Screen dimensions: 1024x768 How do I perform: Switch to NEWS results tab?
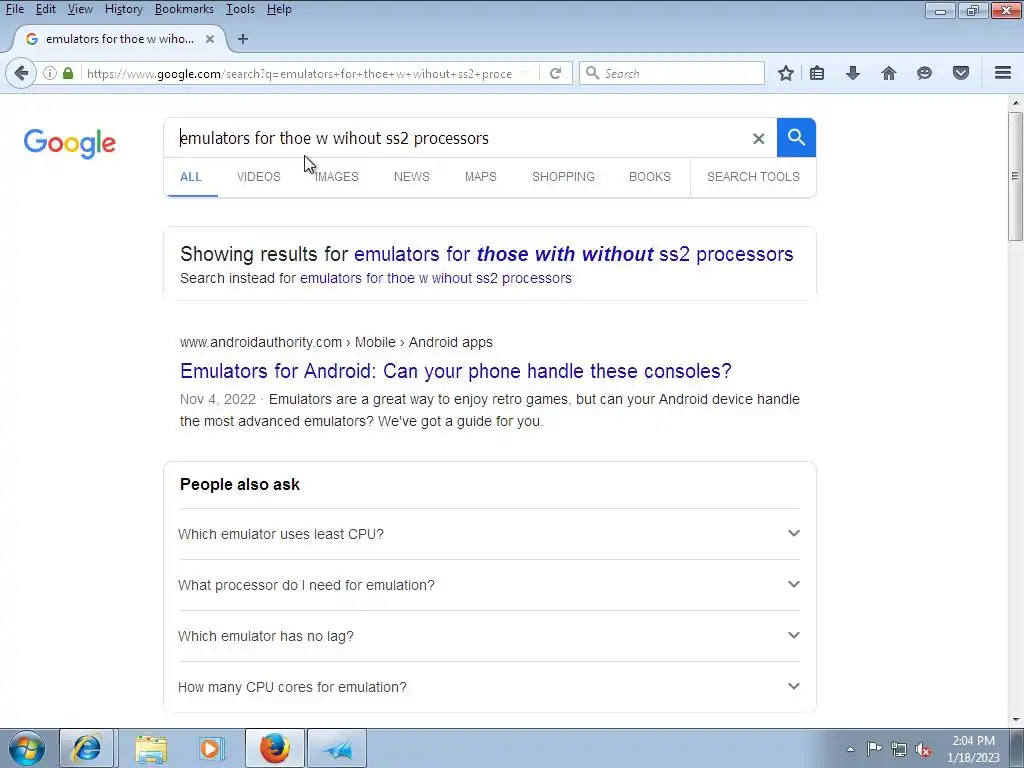411,177
